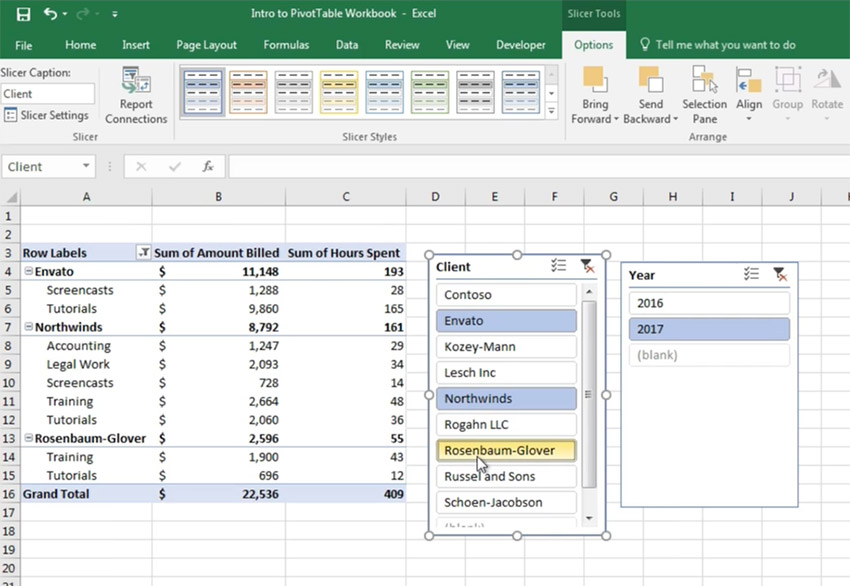Select 2016 in Year slicer
The width and height of the screenshot is (850, 586).
tap(709, 303)
